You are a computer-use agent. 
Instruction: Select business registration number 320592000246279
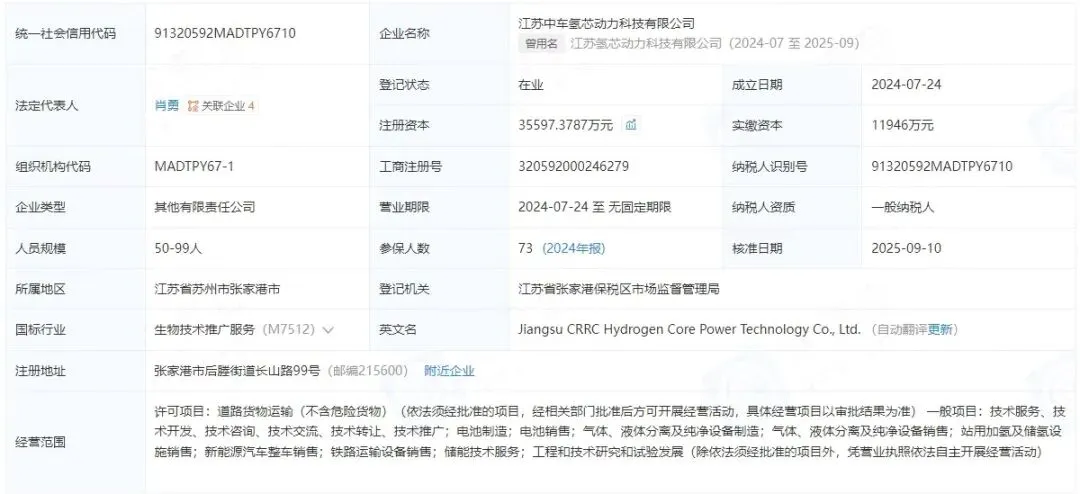(573, 166)
